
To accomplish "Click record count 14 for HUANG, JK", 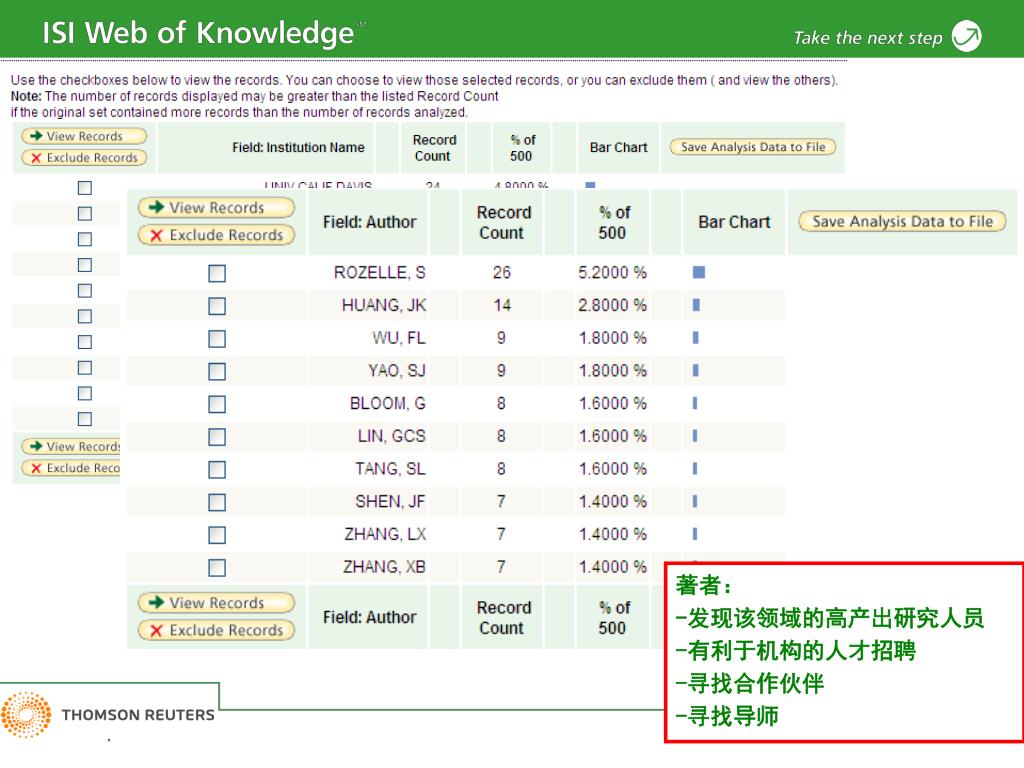I will click(x=502, y=305).
